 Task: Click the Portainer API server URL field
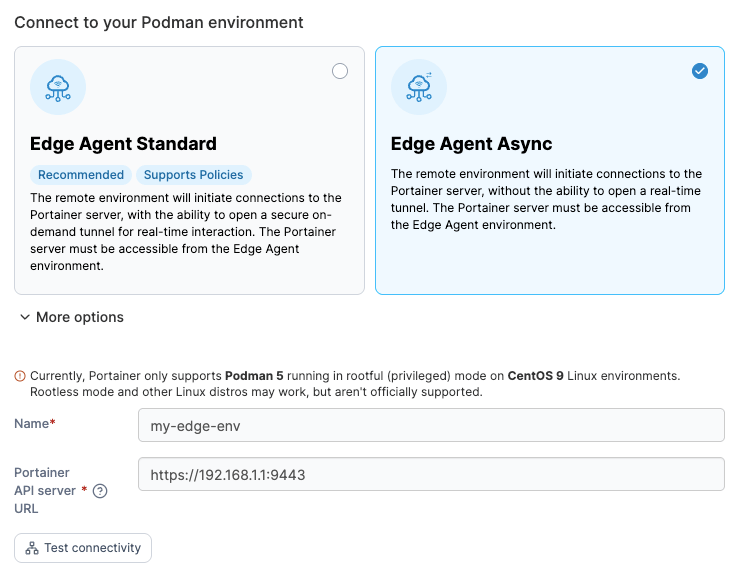click(x=431, y=474)
